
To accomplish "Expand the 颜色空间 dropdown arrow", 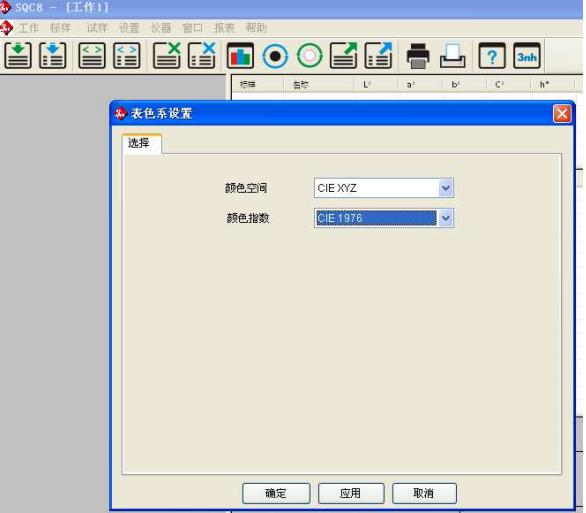I will (445, 188).
